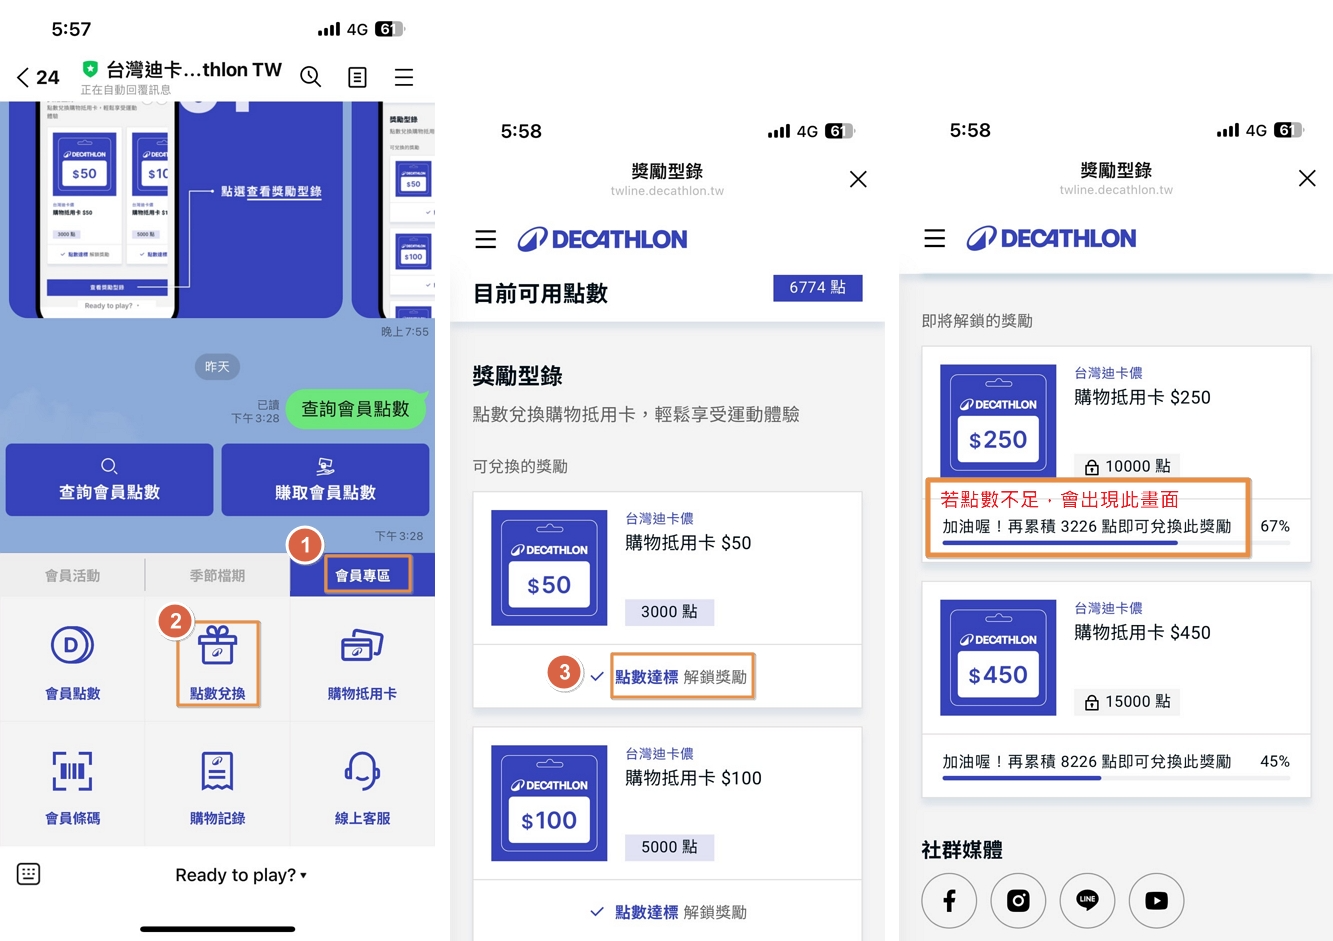Viewport: 1333px width, 941px height.
Task: Tap the 3000 點 cost label
Action: coord(669,612)
